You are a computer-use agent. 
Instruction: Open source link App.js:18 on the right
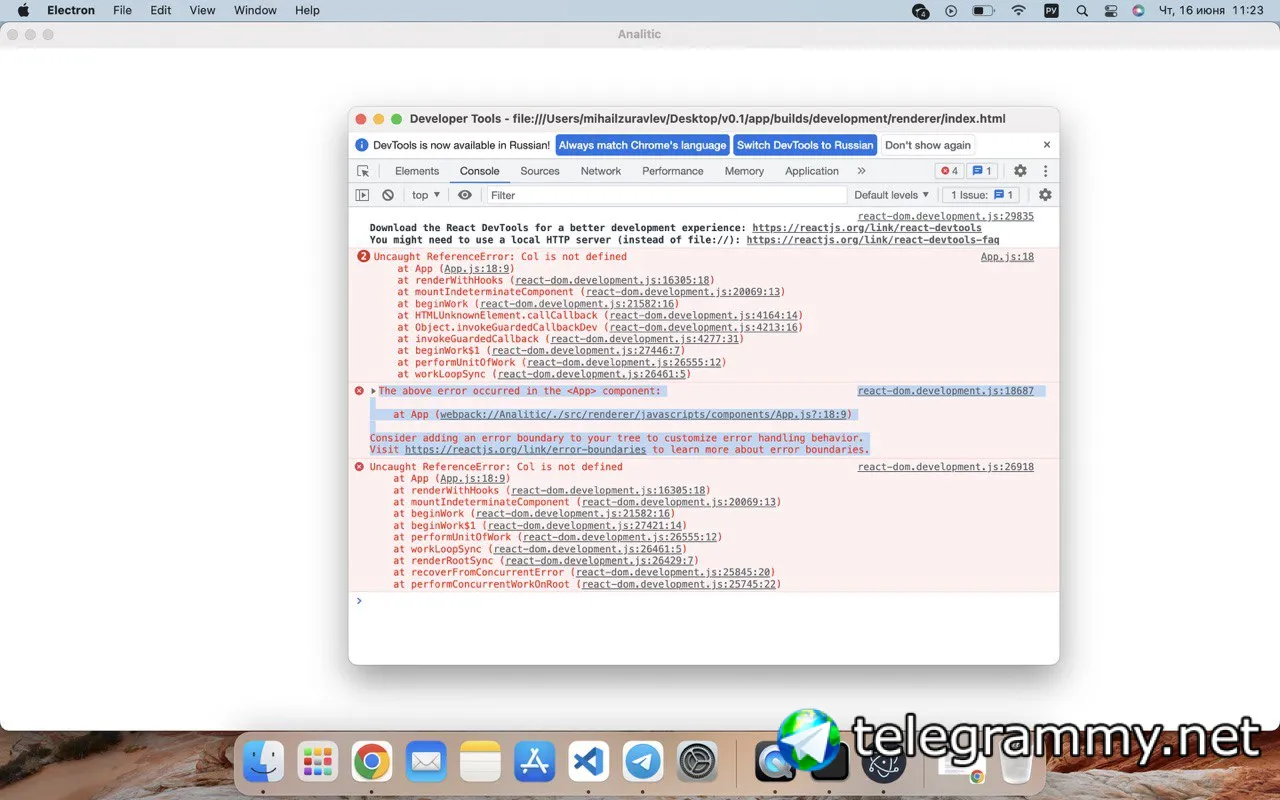[1007, 257]
